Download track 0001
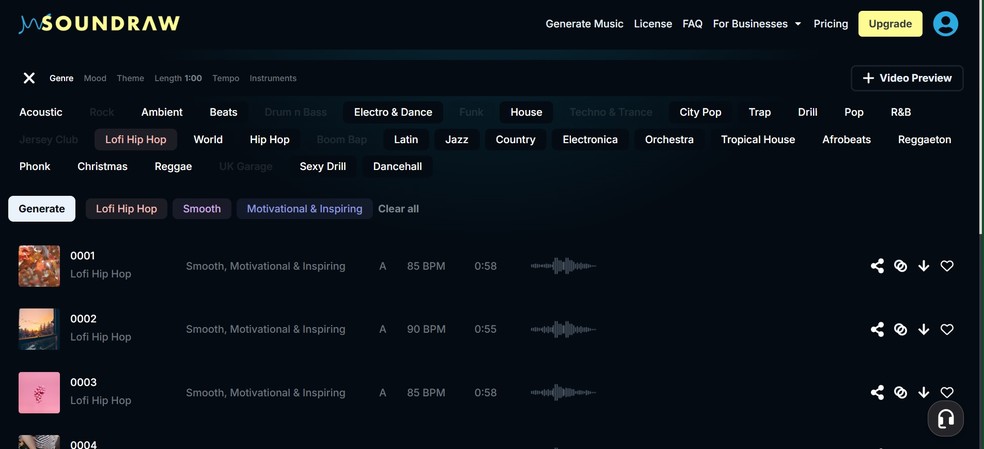Viewport: 984px width, 449px height. pyautogui.click(x=924, y=266)
